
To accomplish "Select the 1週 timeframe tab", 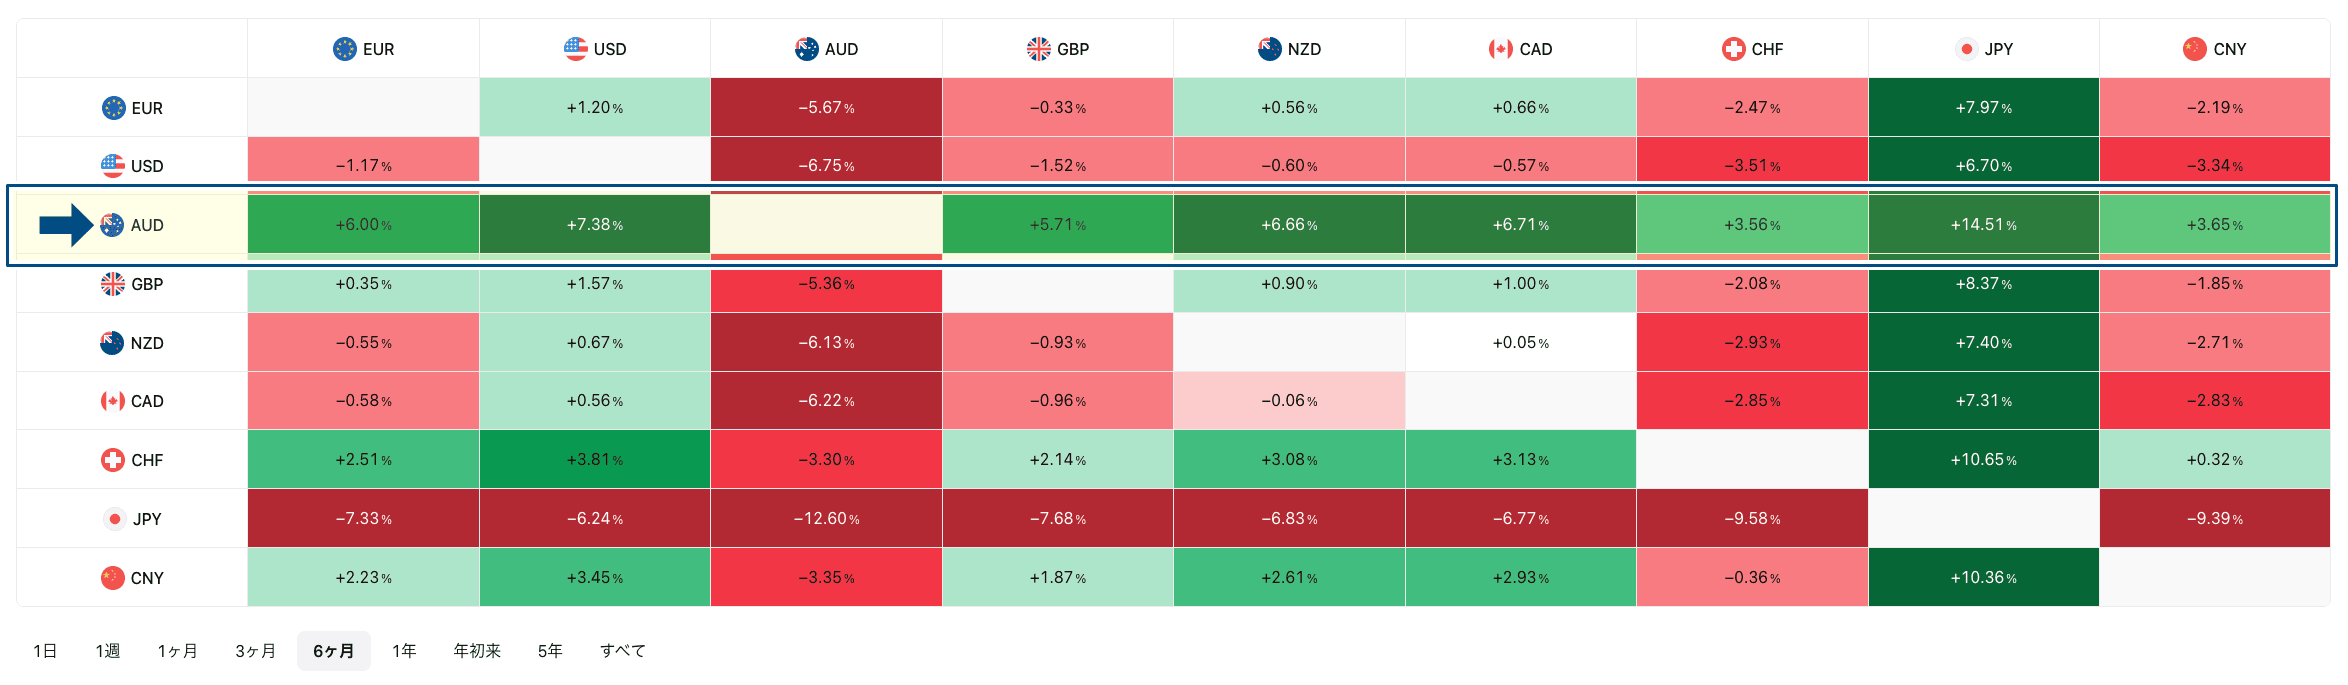I will click(108, 651).
